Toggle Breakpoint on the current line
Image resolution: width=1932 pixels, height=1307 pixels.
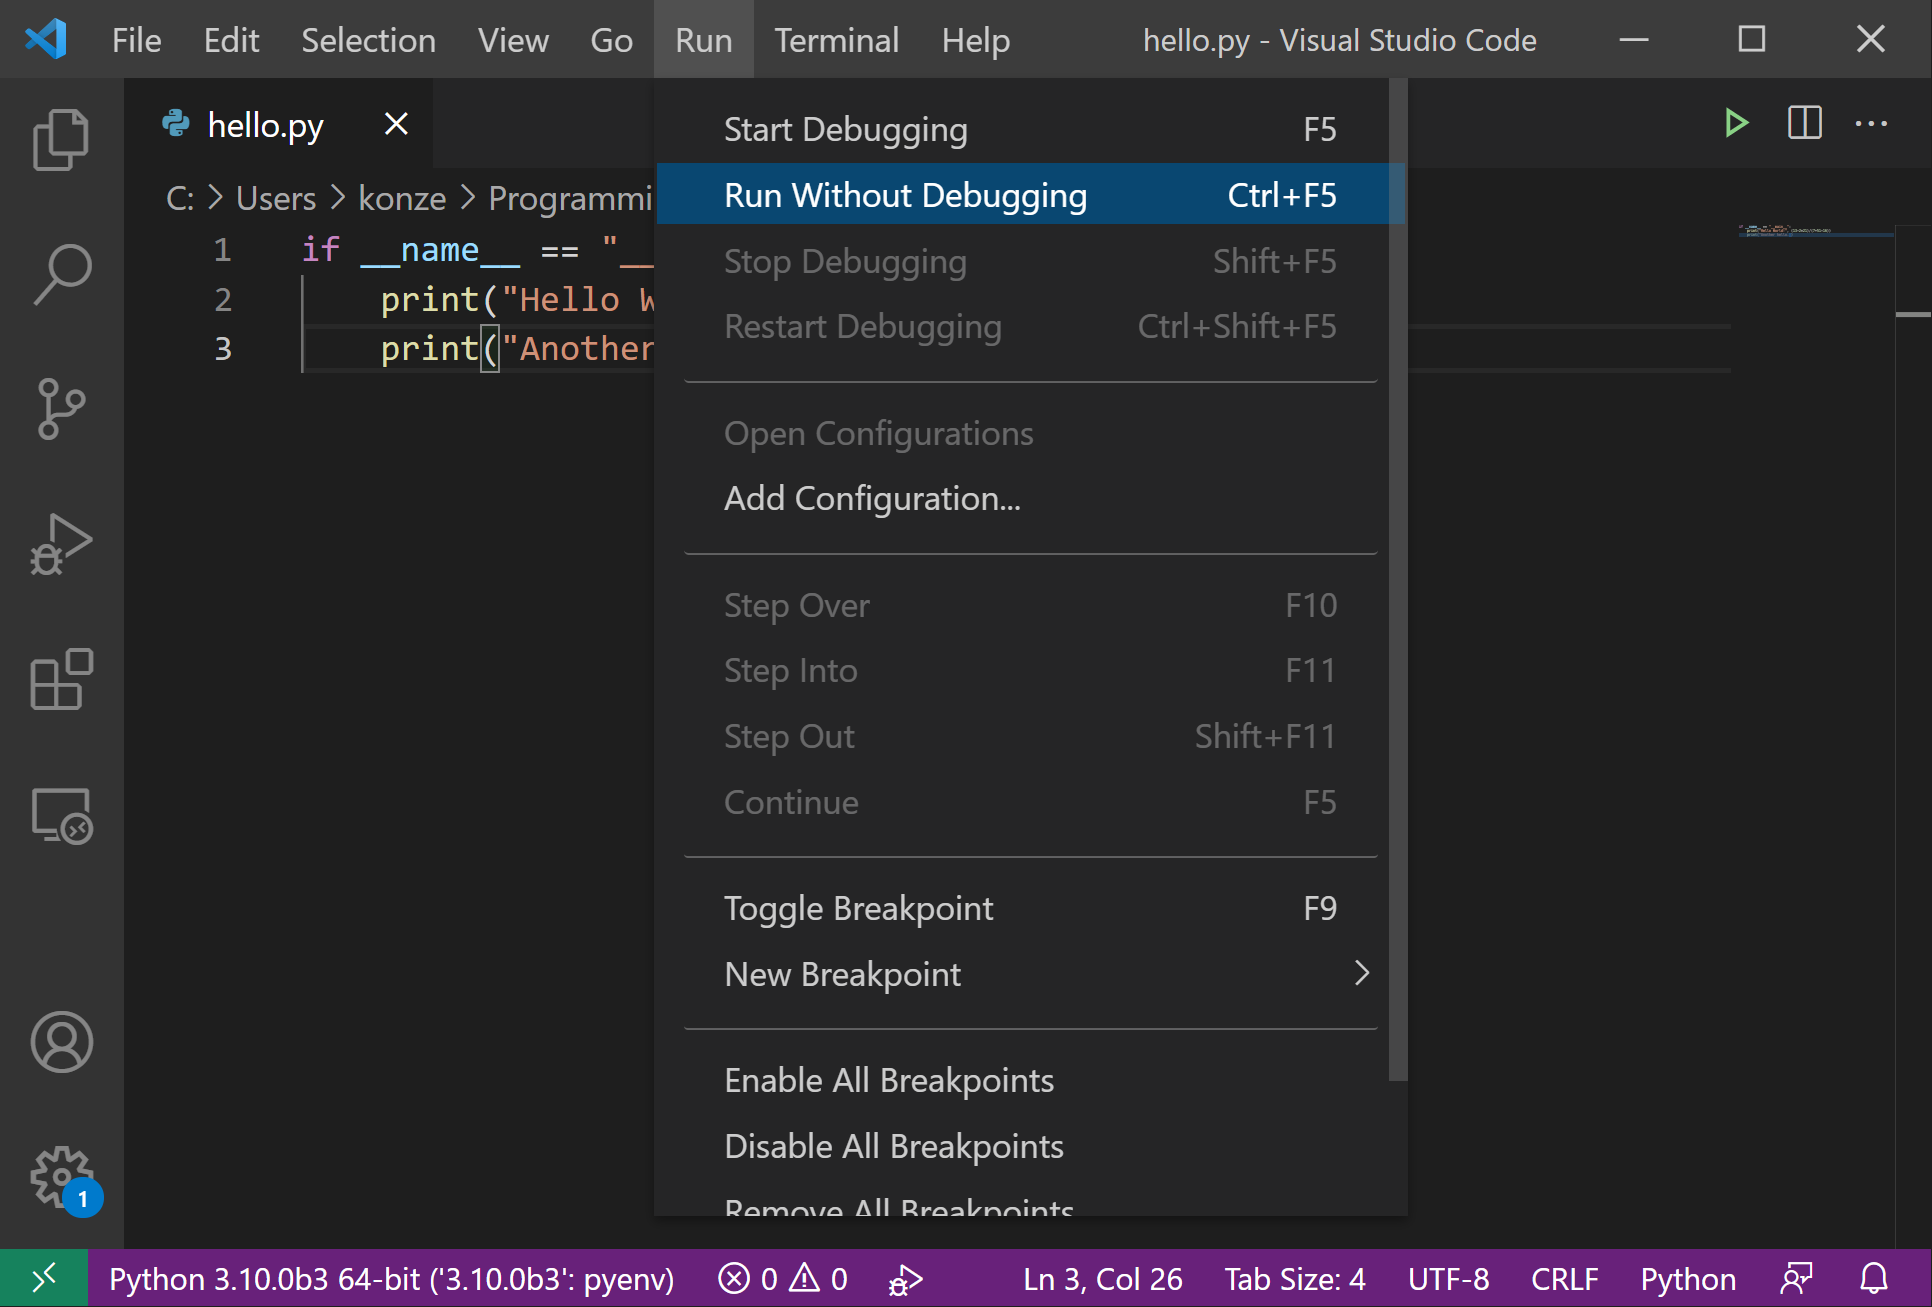pyautogui.click(x=858, y=908)
